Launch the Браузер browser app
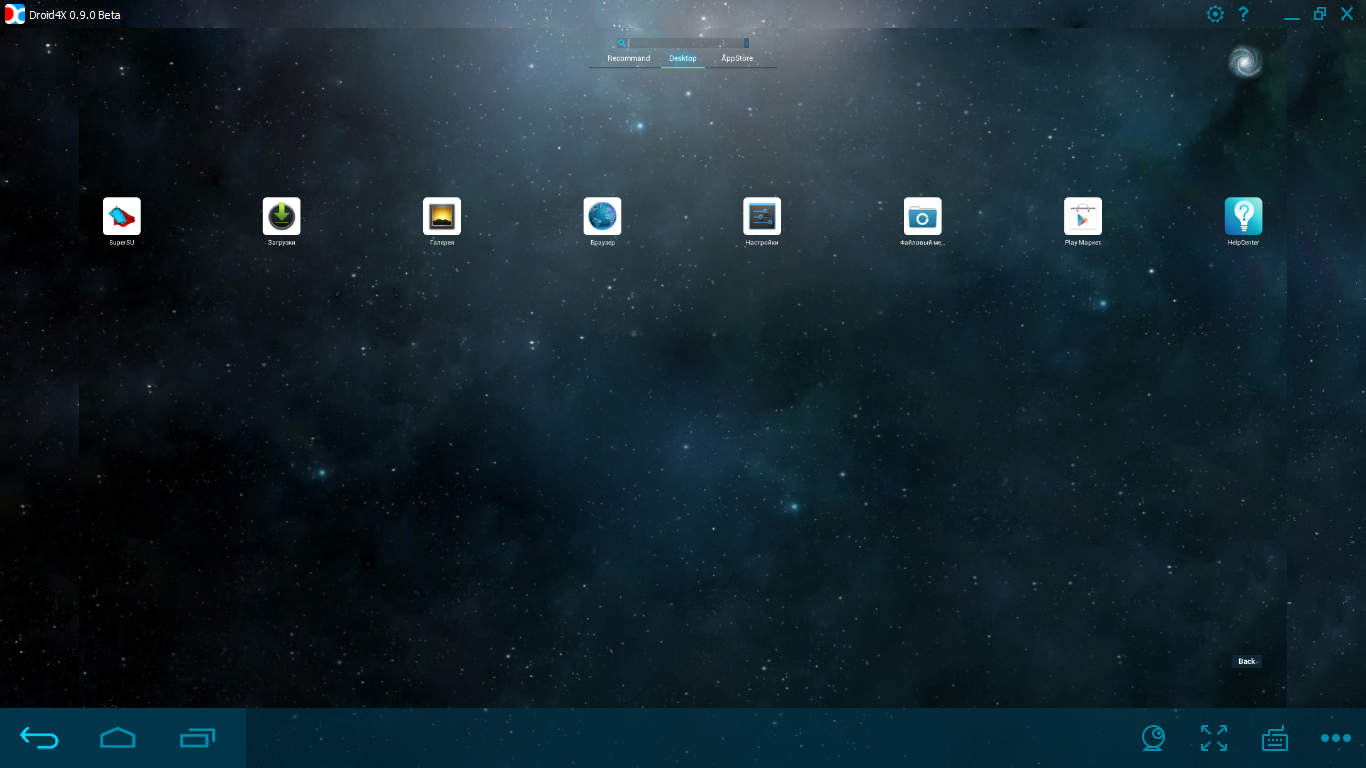The image size is (1366, 768). pos(602,216)
